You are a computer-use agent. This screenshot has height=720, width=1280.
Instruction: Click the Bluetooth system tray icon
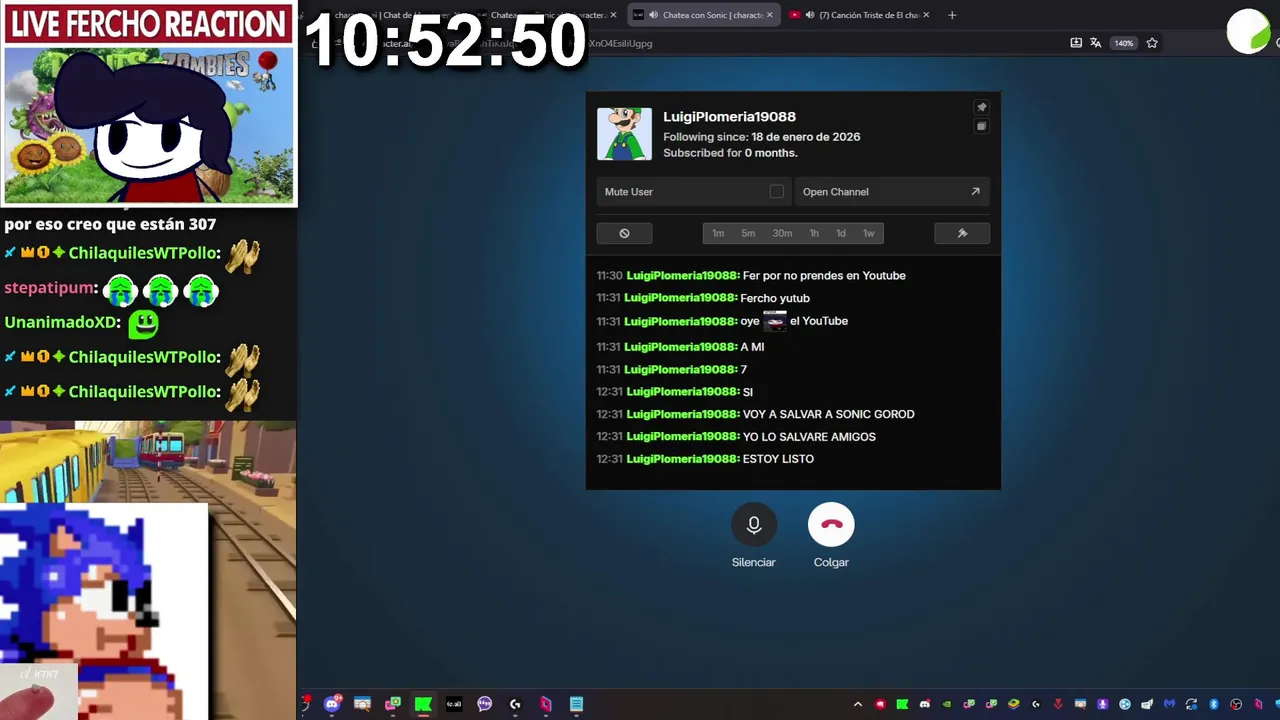tap(1214, 704)
